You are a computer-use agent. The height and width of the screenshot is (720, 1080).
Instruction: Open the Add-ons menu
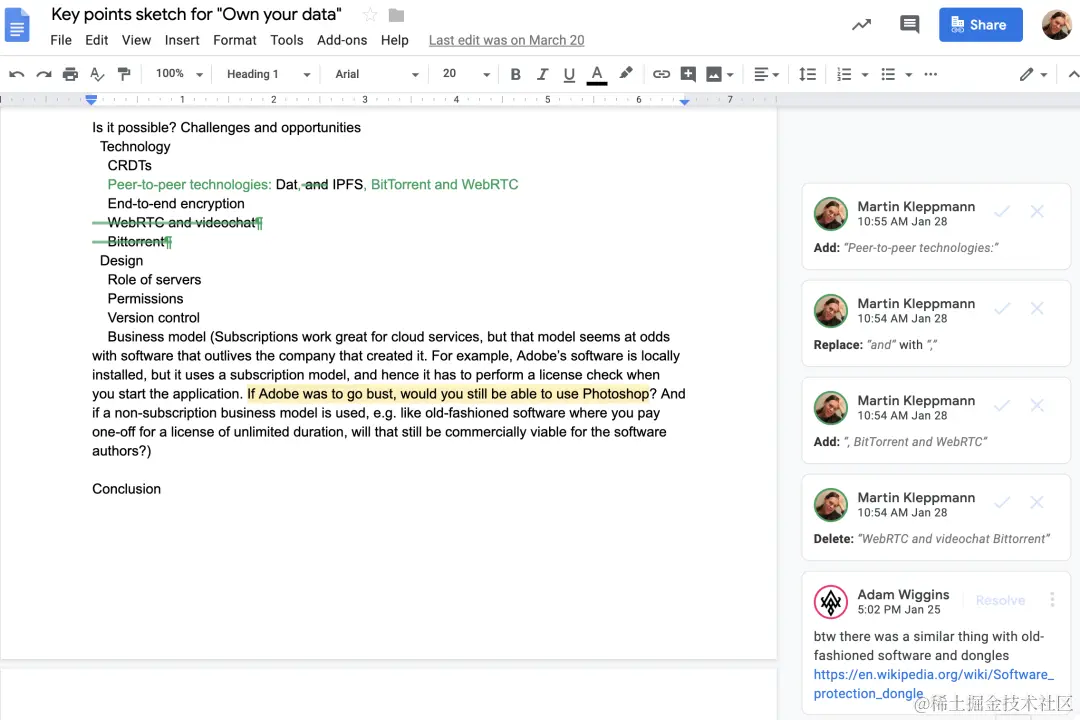pyautogui.click(x=342, y=40)
